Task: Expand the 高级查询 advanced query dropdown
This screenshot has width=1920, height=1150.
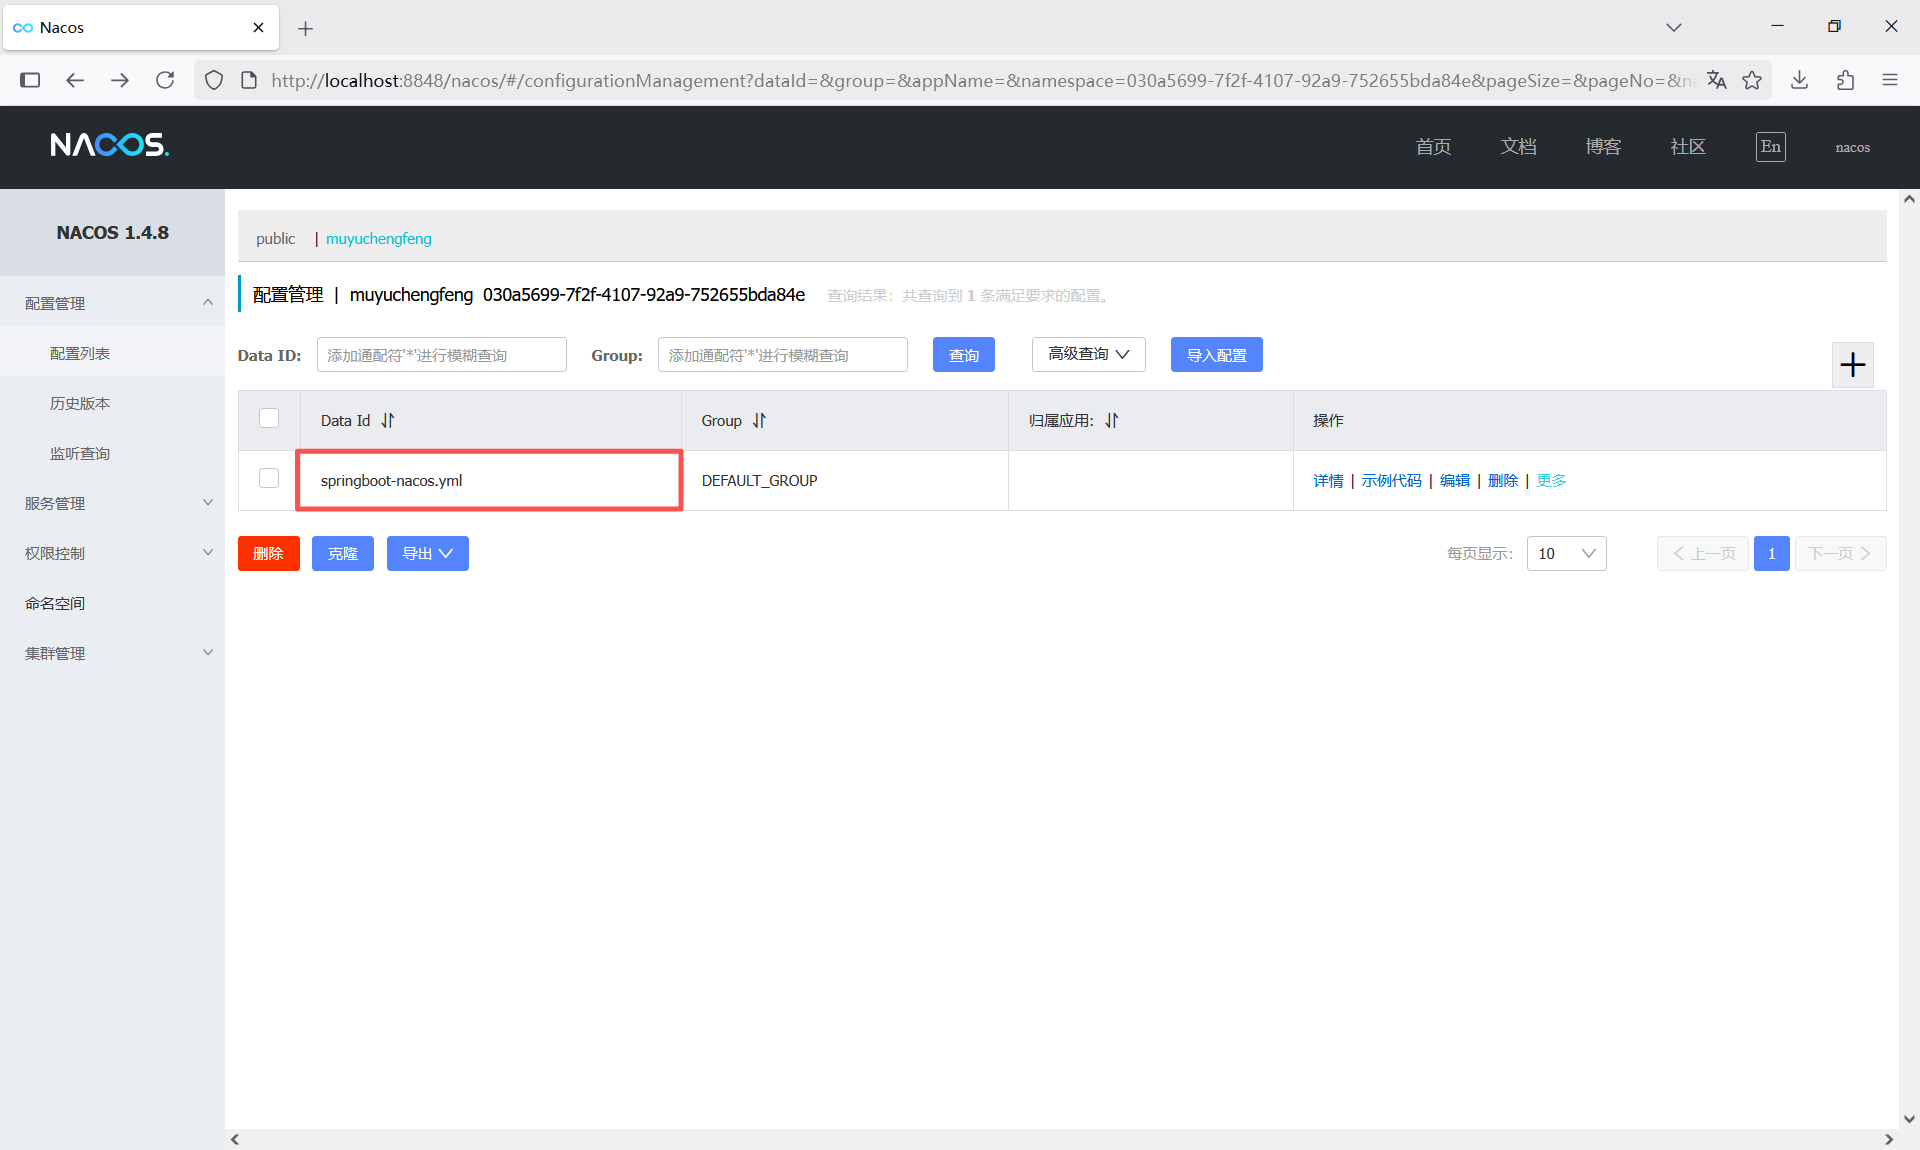Action: click(x=1088, y=354)
